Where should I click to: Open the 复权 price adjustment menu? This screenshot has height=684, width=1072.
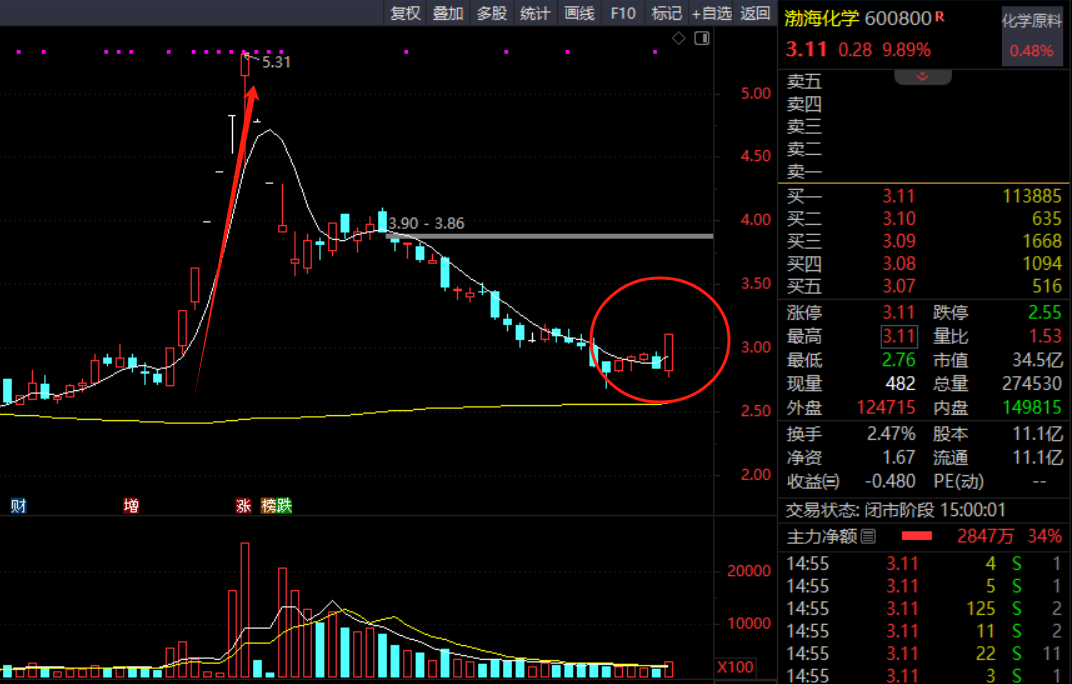405,13
